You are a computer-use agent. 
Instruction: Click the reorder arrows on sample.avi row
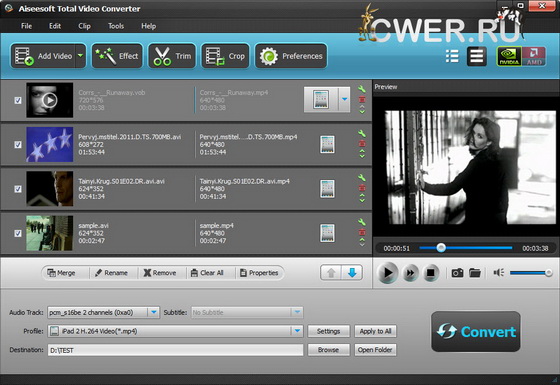[362, 242]
